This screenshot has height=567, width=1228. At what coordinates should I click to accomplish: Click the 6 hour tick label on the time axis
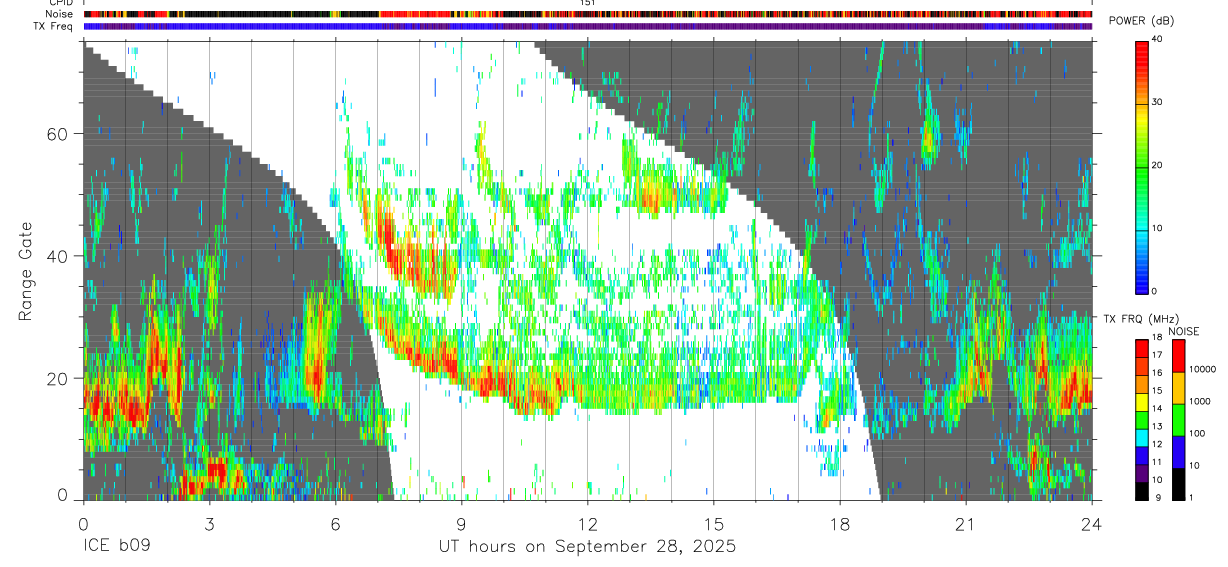(335, 524)
